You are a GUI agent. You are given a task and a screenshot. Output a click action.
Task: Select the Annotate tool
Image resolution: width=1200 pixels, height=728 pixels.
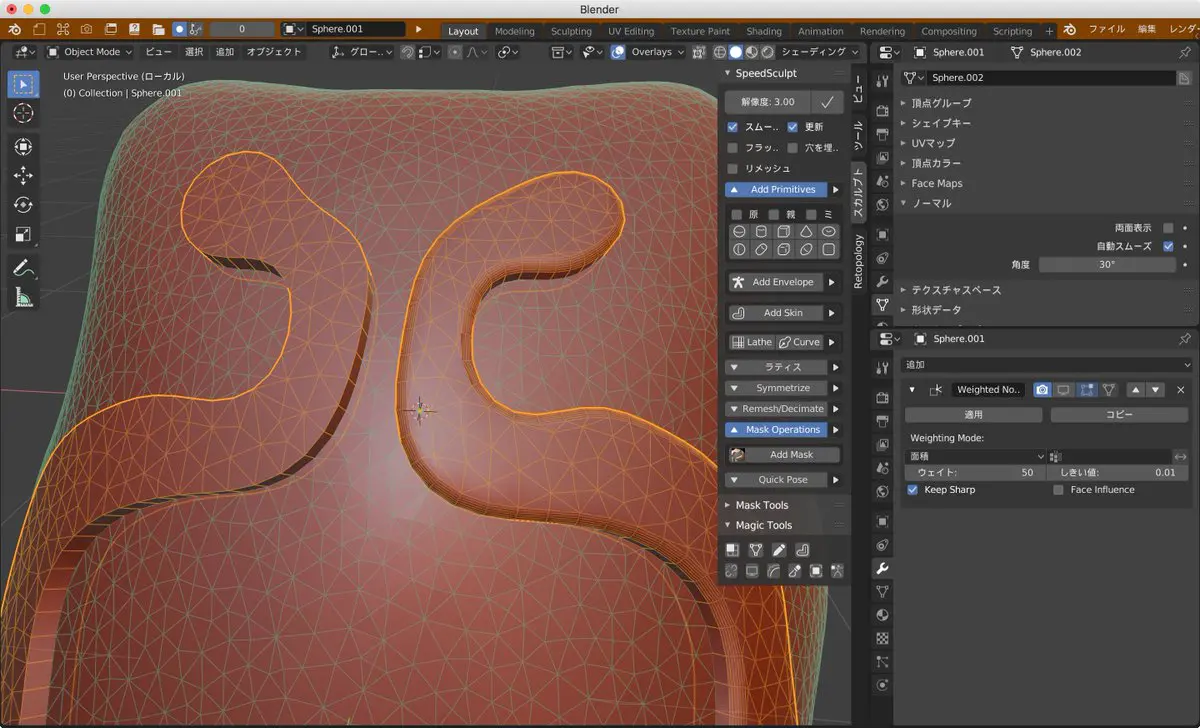22,268
